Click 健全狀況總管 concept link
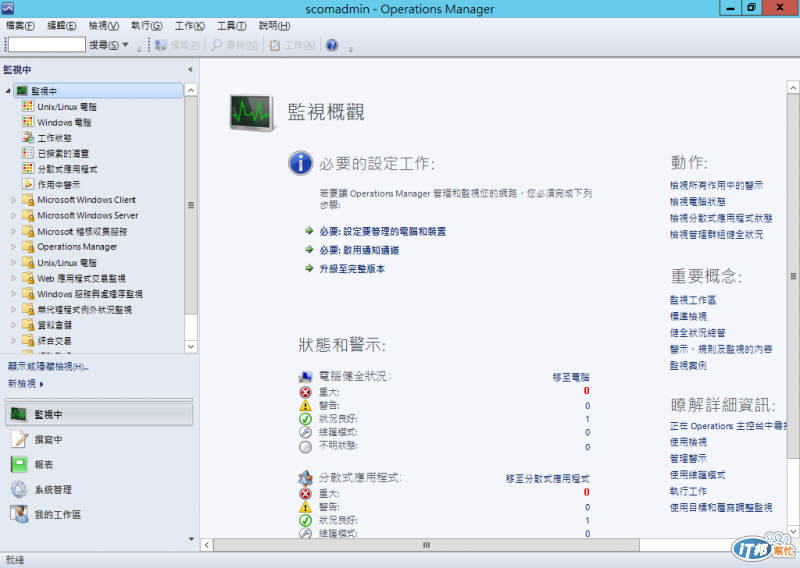The width and height of the screenshot is (800, 568). point(697,333)
